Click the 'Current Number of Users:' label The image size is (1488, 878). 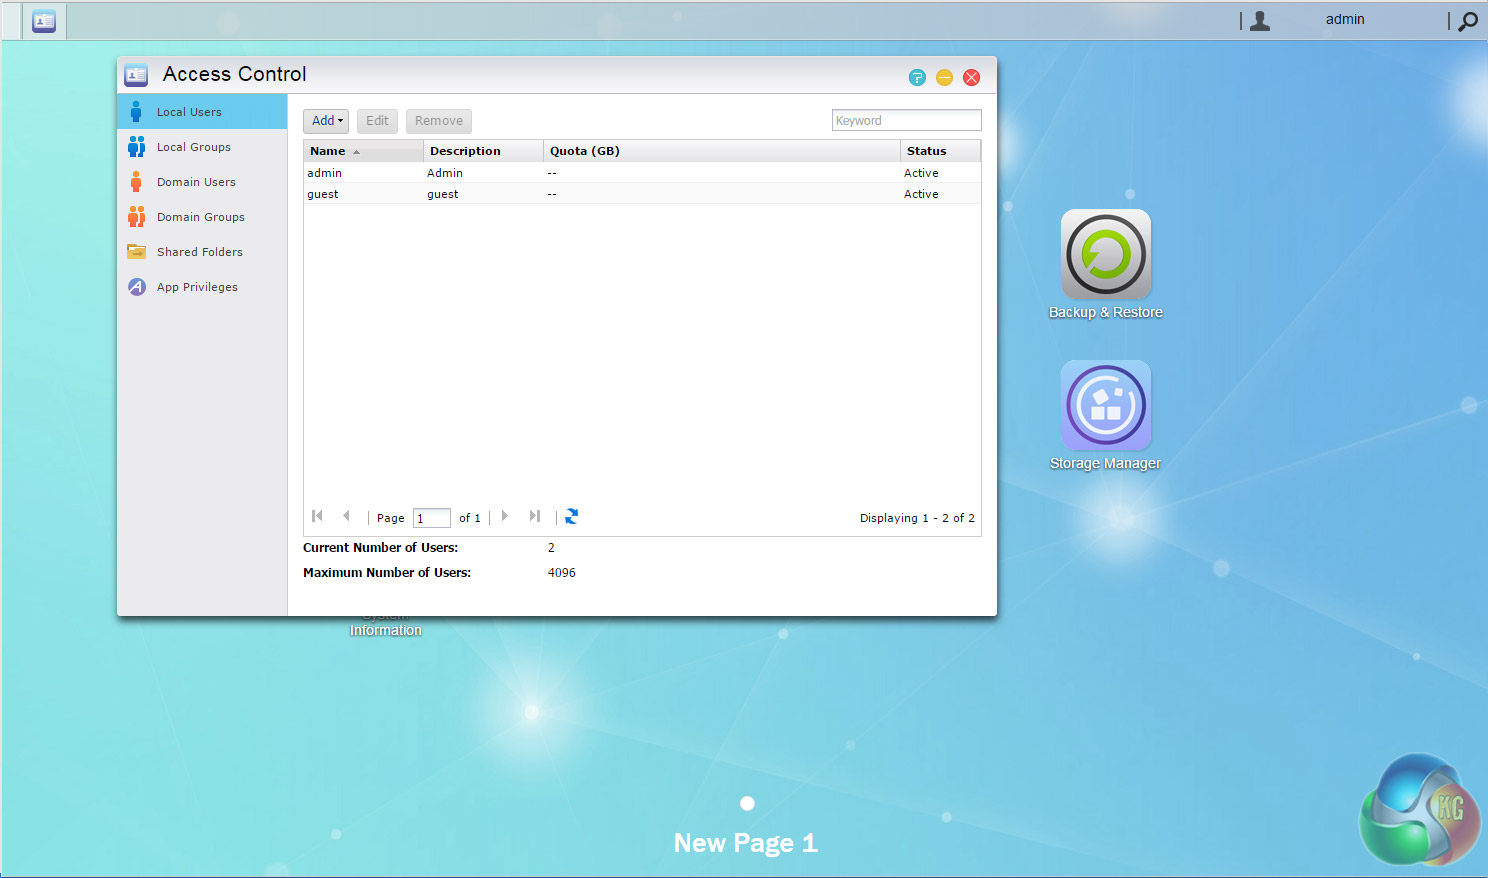point(381,548)
